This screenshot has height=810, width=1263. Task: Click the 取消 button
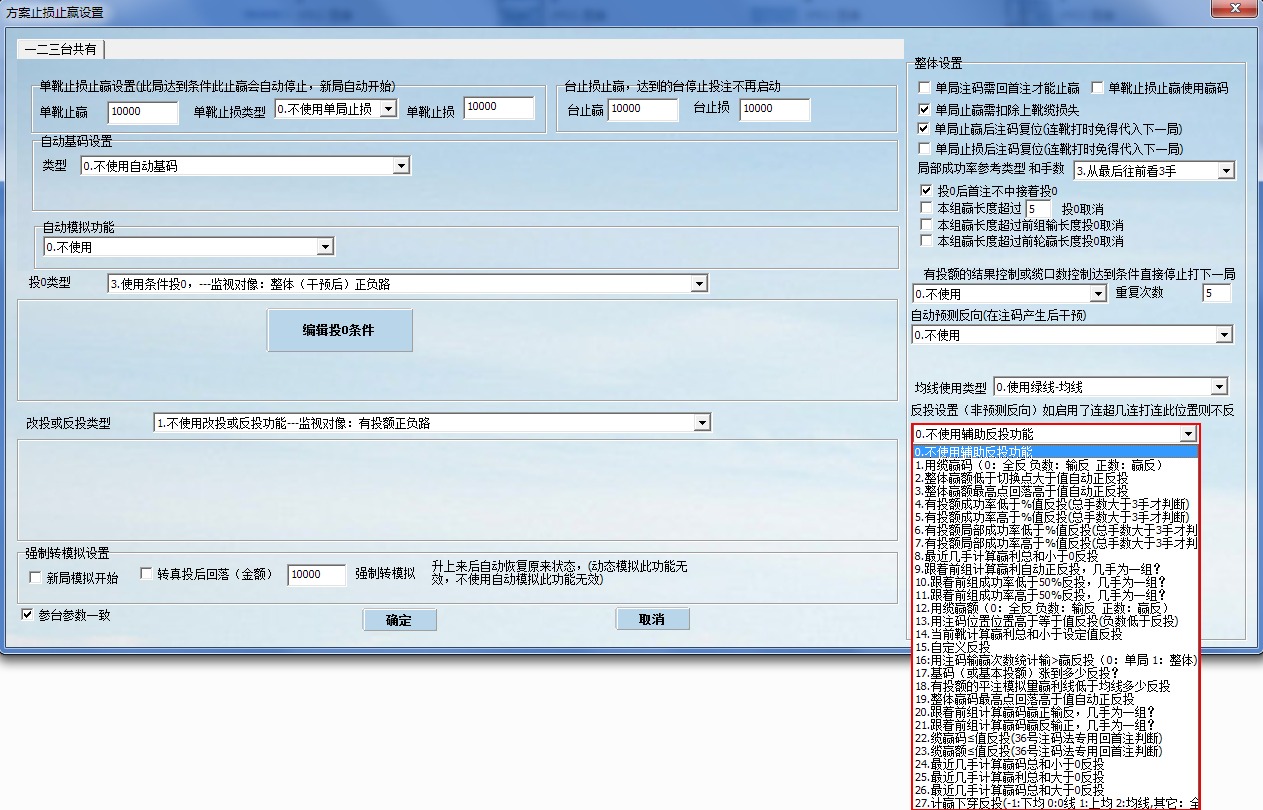(x=652, y=620)
